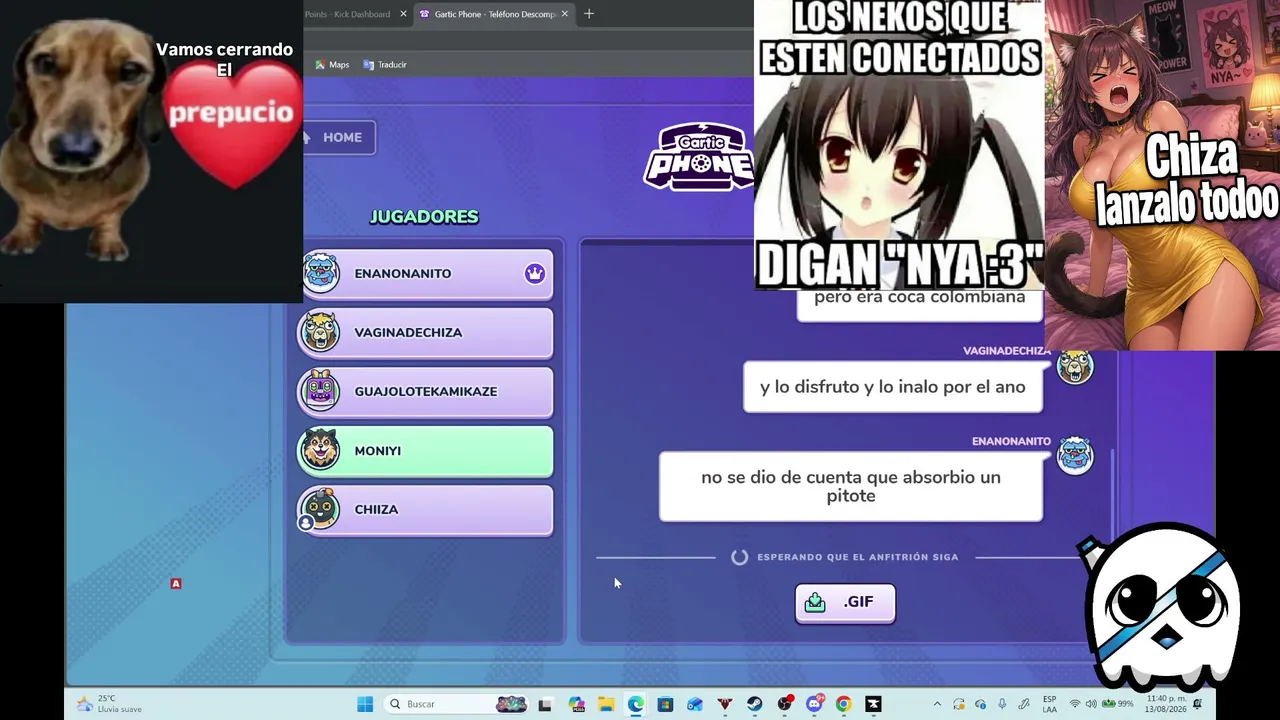Viewport: 1280px width, 720px height.
Task: Click the battery 99% indicator
Action: pyautogui.click(x=1118, y=704)
